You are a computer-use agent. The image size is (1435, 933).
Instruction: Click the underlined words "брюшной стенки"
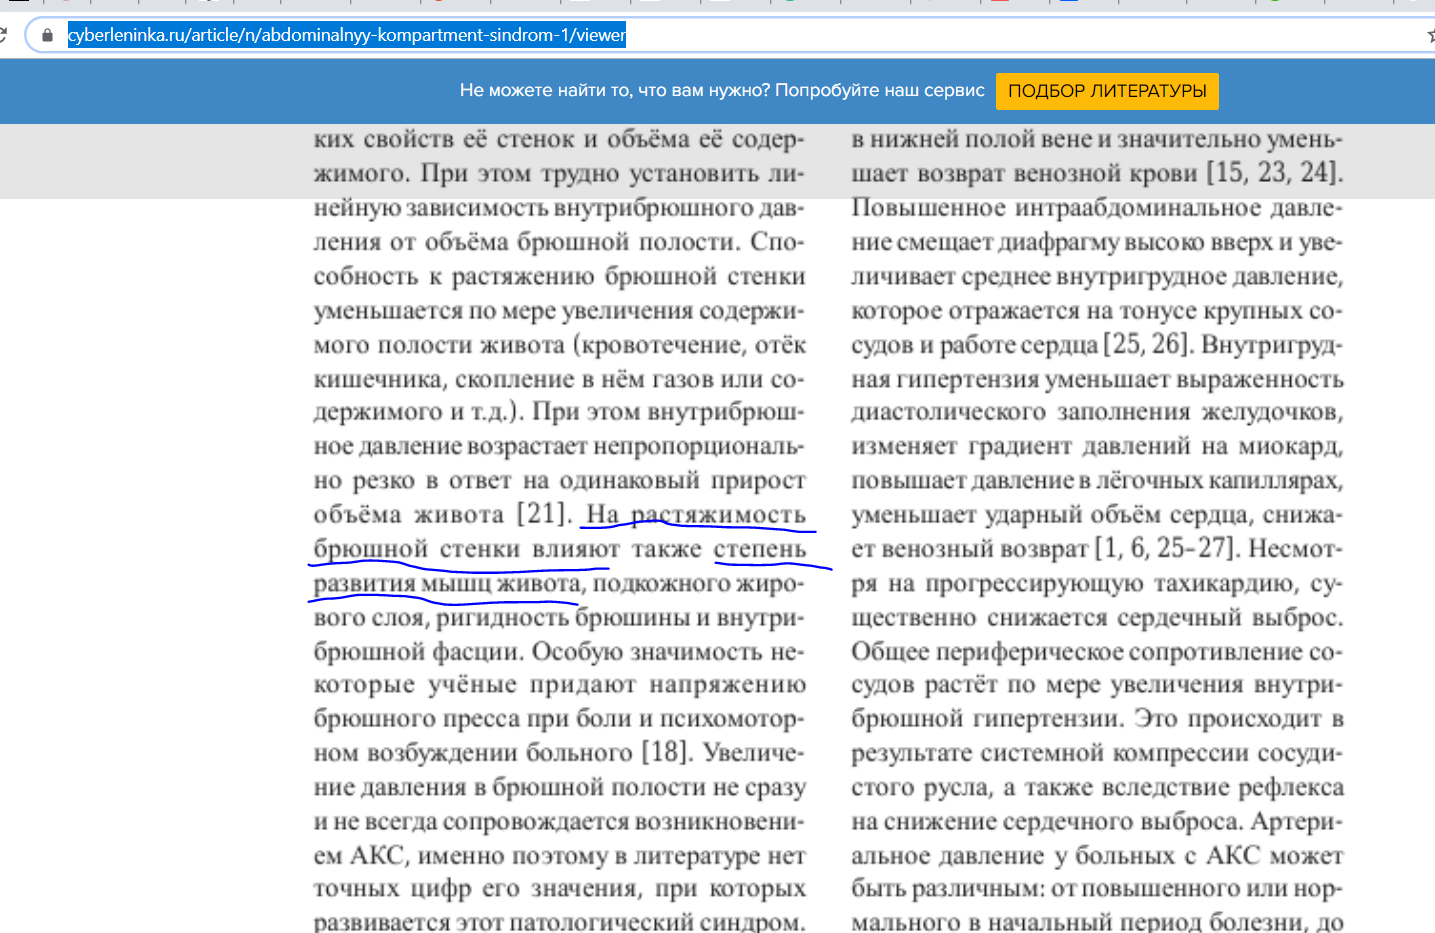click(416, 549)
